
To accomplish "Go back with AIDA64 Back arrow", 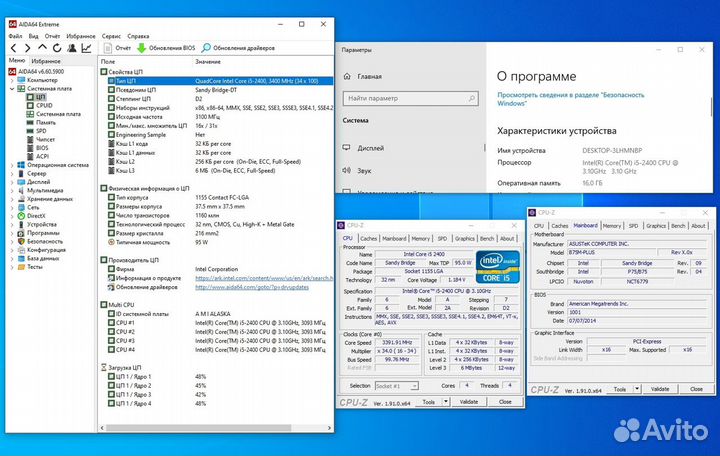I will click(13, 48).
